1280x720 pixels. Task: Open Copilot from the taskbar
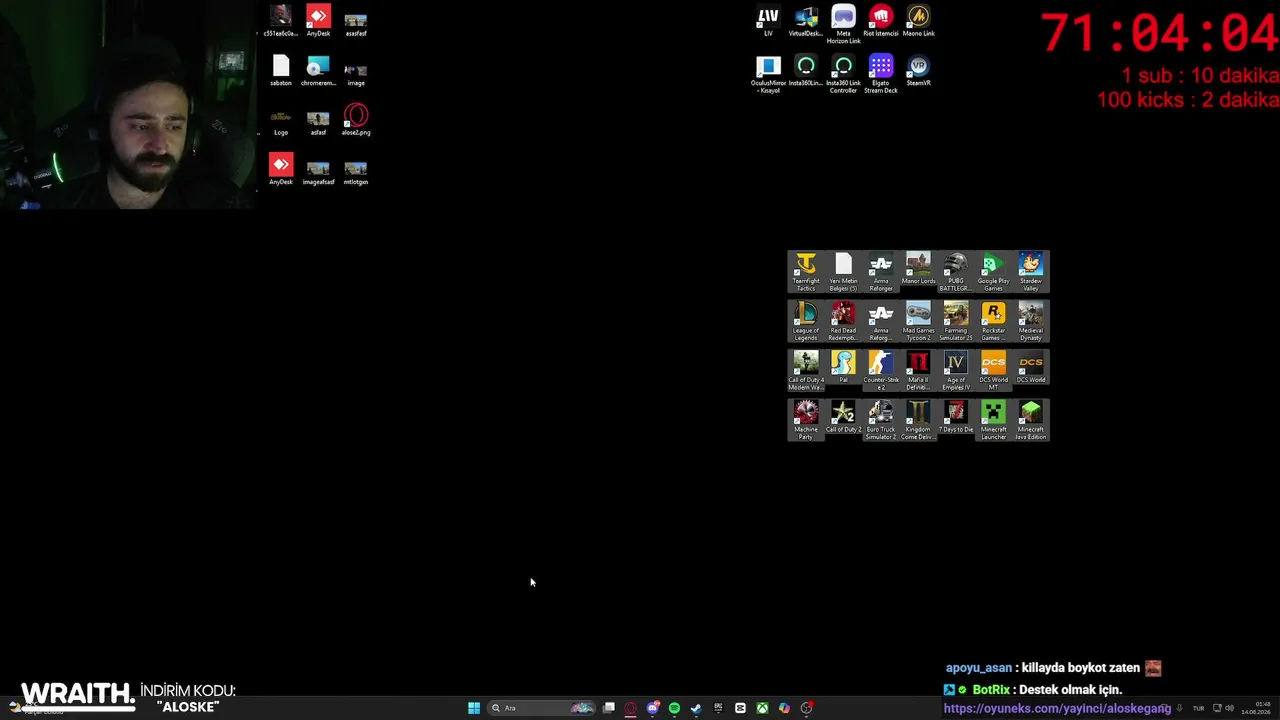784,708
